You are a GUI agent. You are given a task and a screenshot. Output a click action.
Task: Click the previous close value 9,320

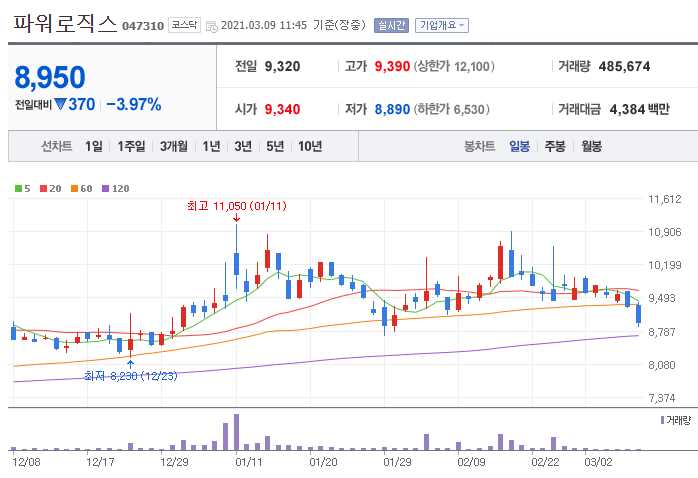(x=282, y=67)
